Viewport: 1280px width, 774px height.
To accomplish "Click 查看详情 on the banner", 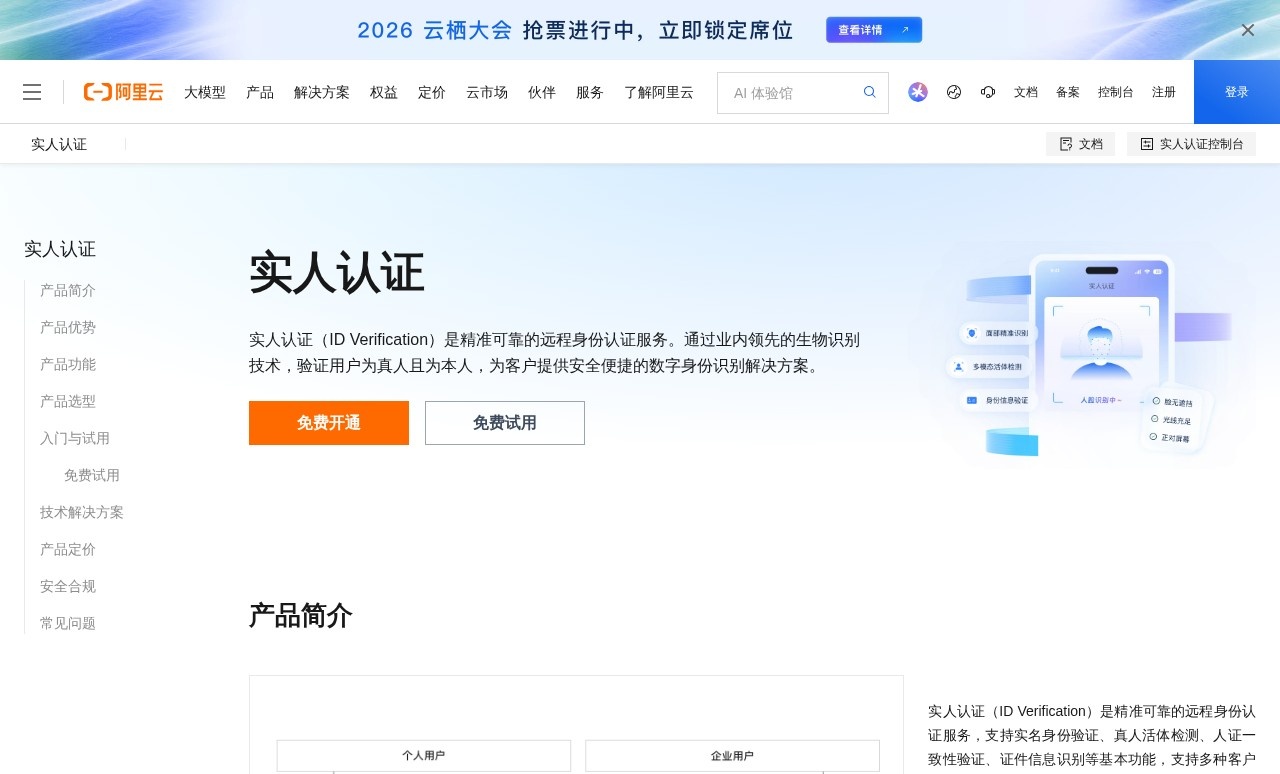I will click(x=874, y=30).
